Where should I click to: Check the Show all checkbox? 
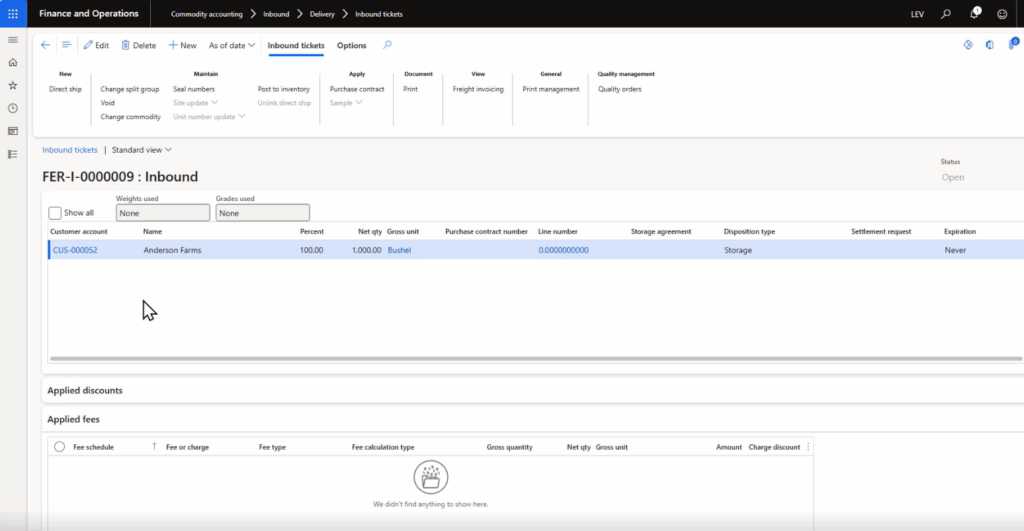pos(55,213)
